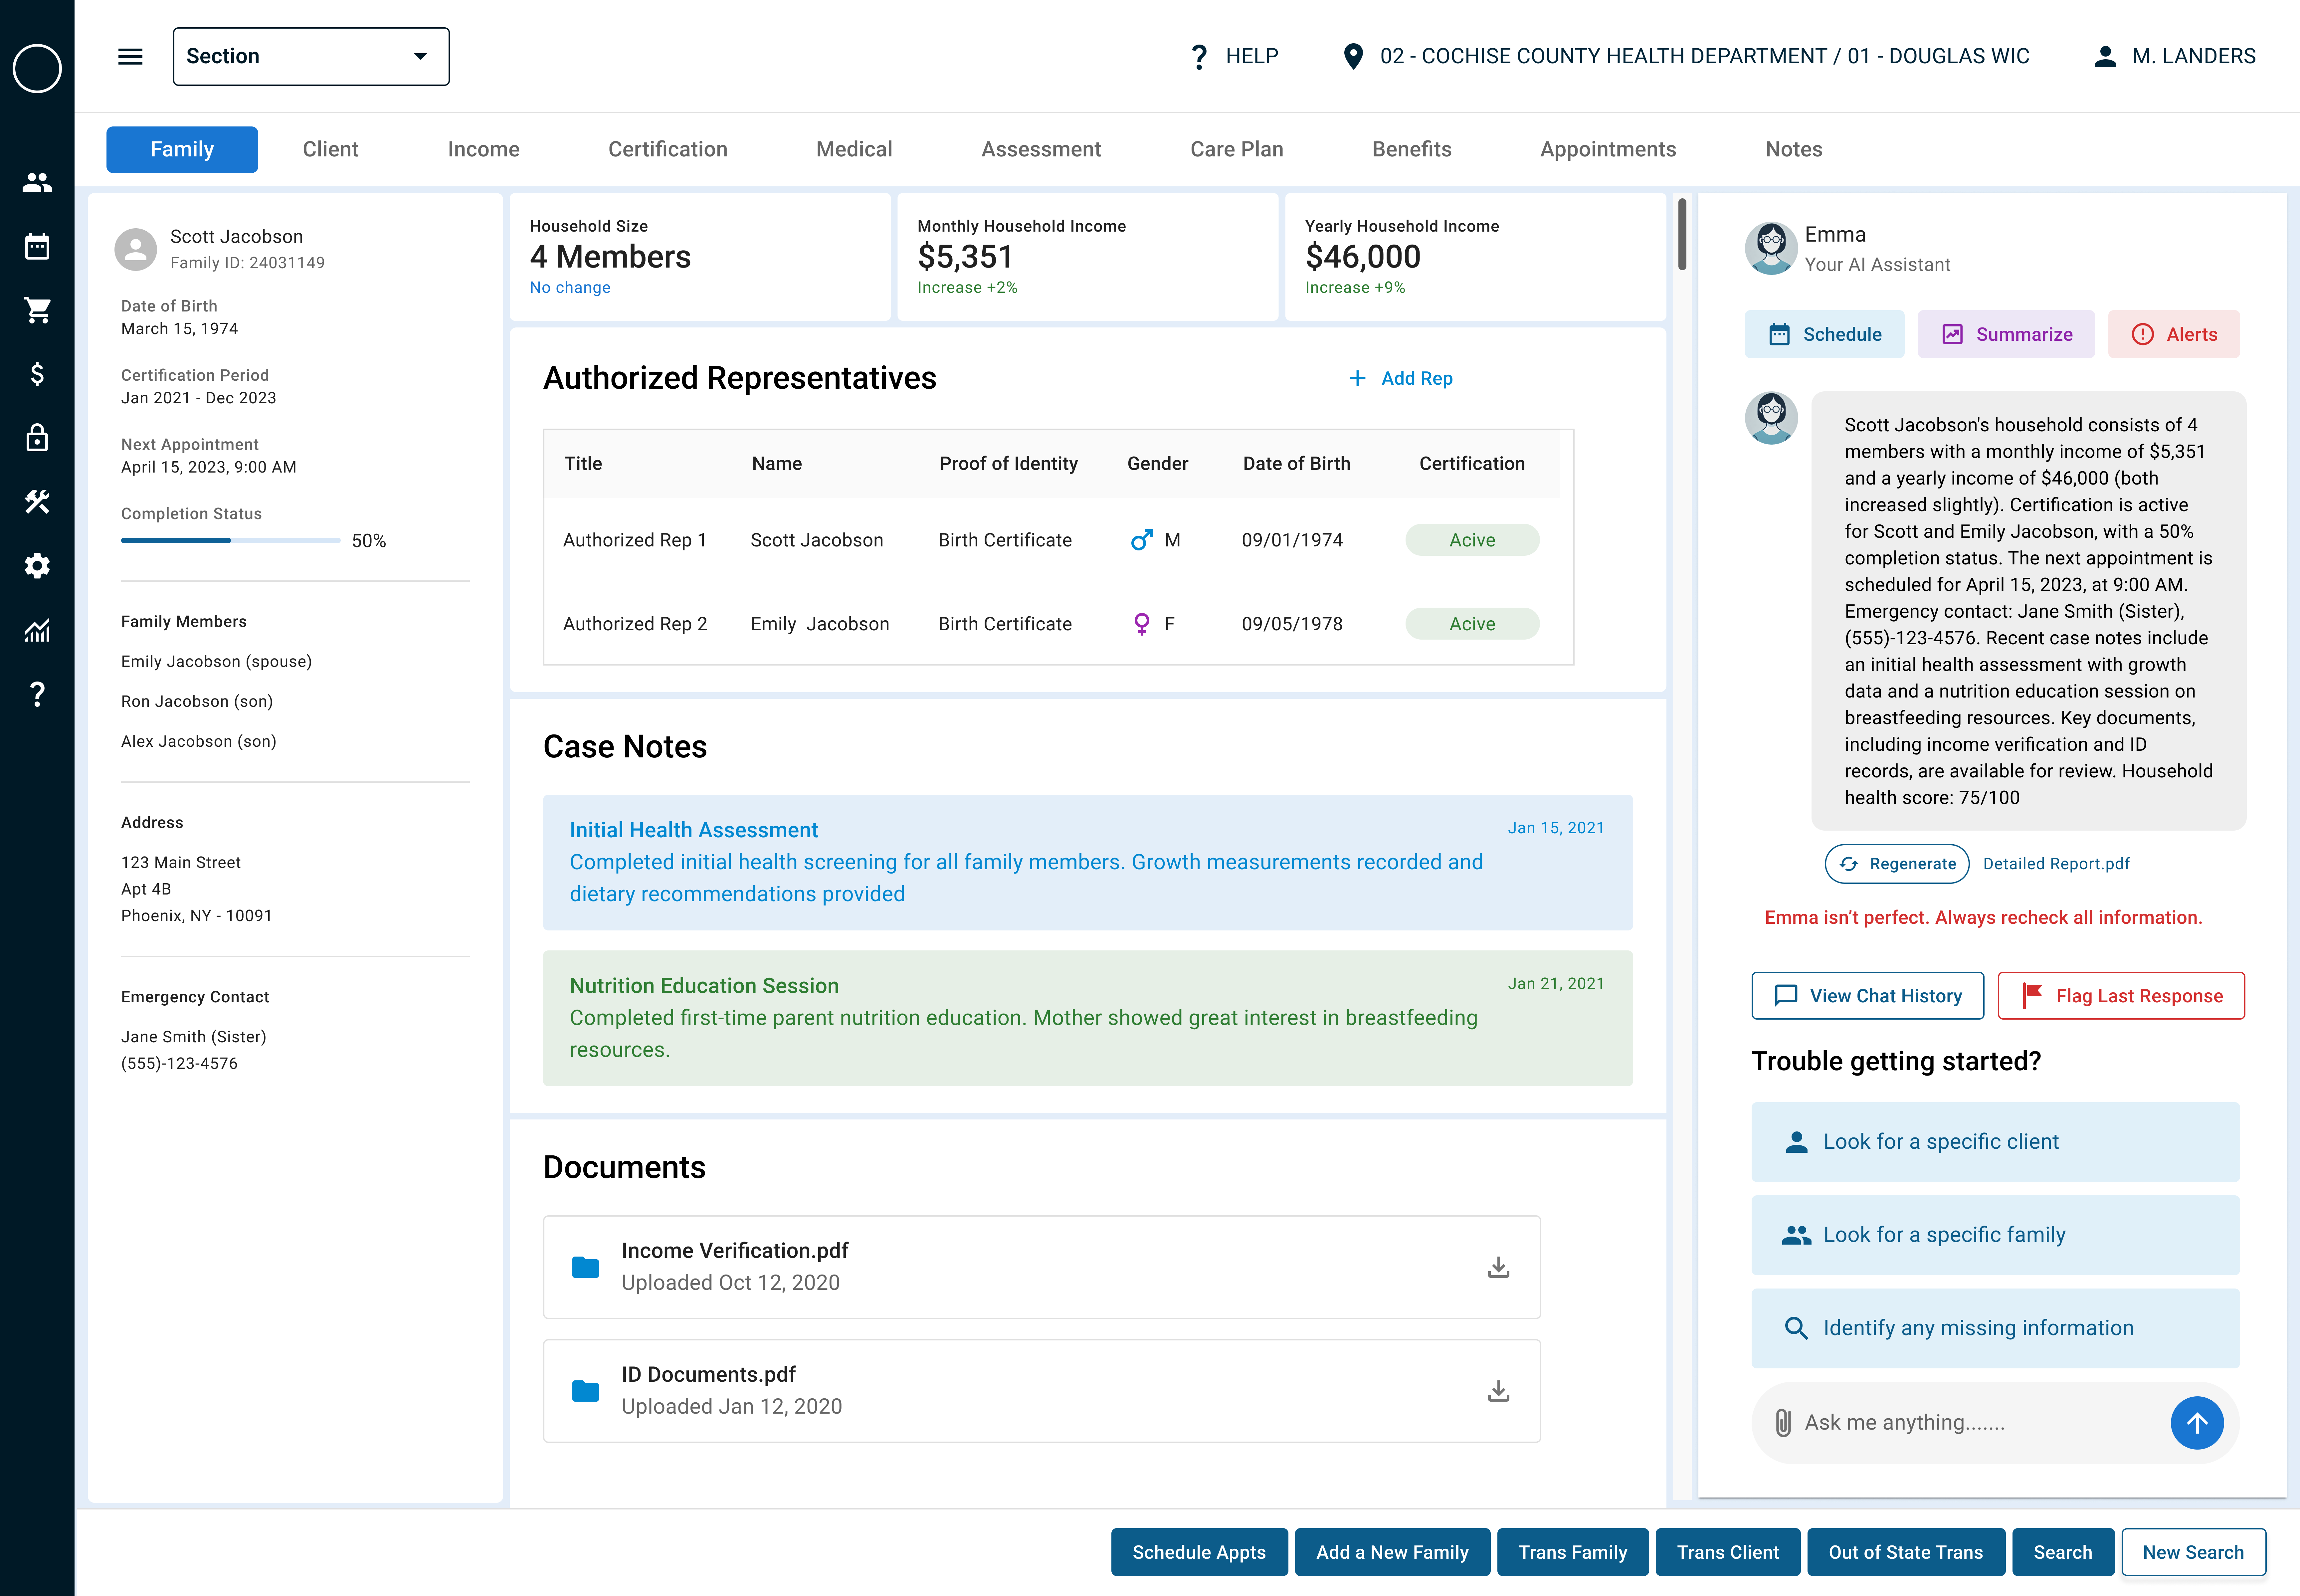The height and width of the screenshot is (1596, 2300).
Task: Open the analytics chart sidebar icon
Action: 37,630
